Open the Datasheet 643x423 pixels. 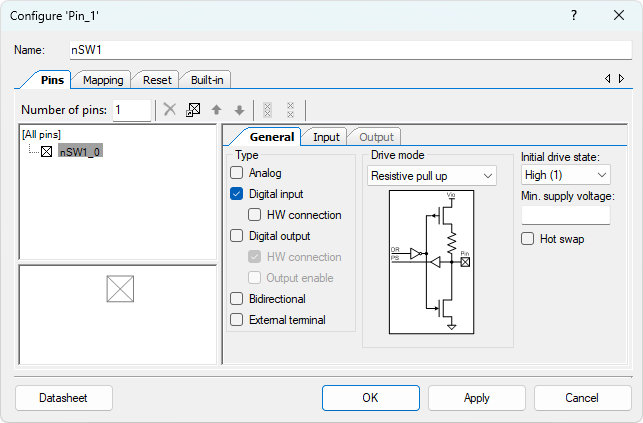[63, 398]
